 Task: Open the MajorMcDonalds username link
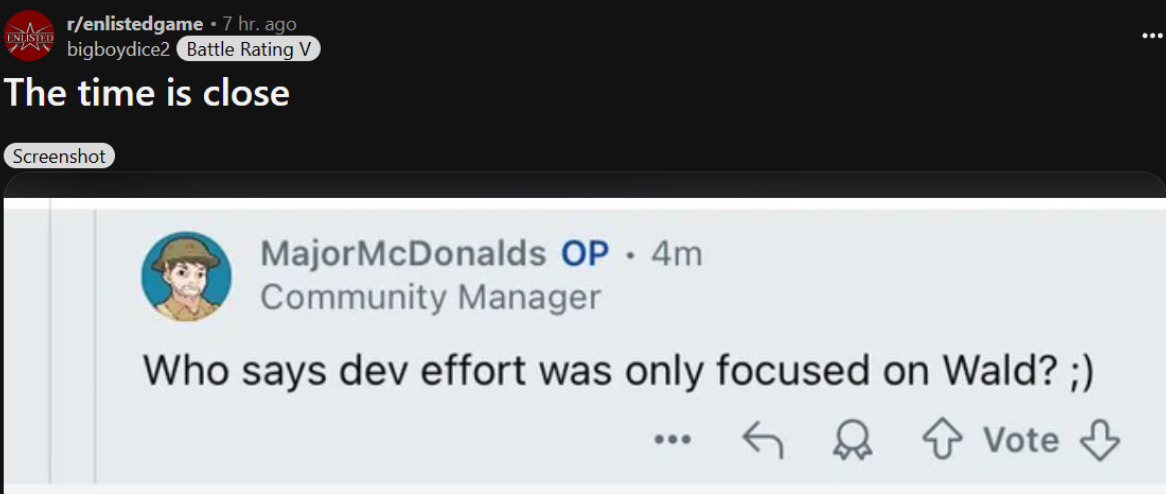point(402,254)
